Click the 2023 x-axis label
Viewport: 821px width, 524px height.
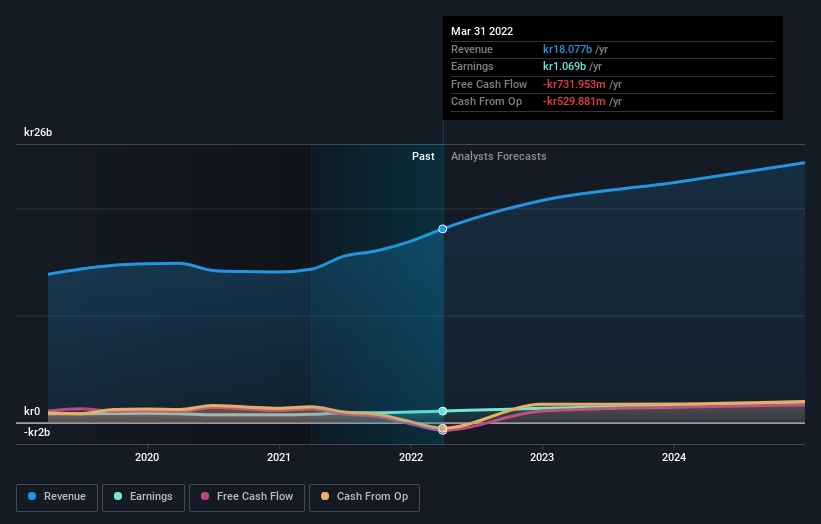[542, 457]
